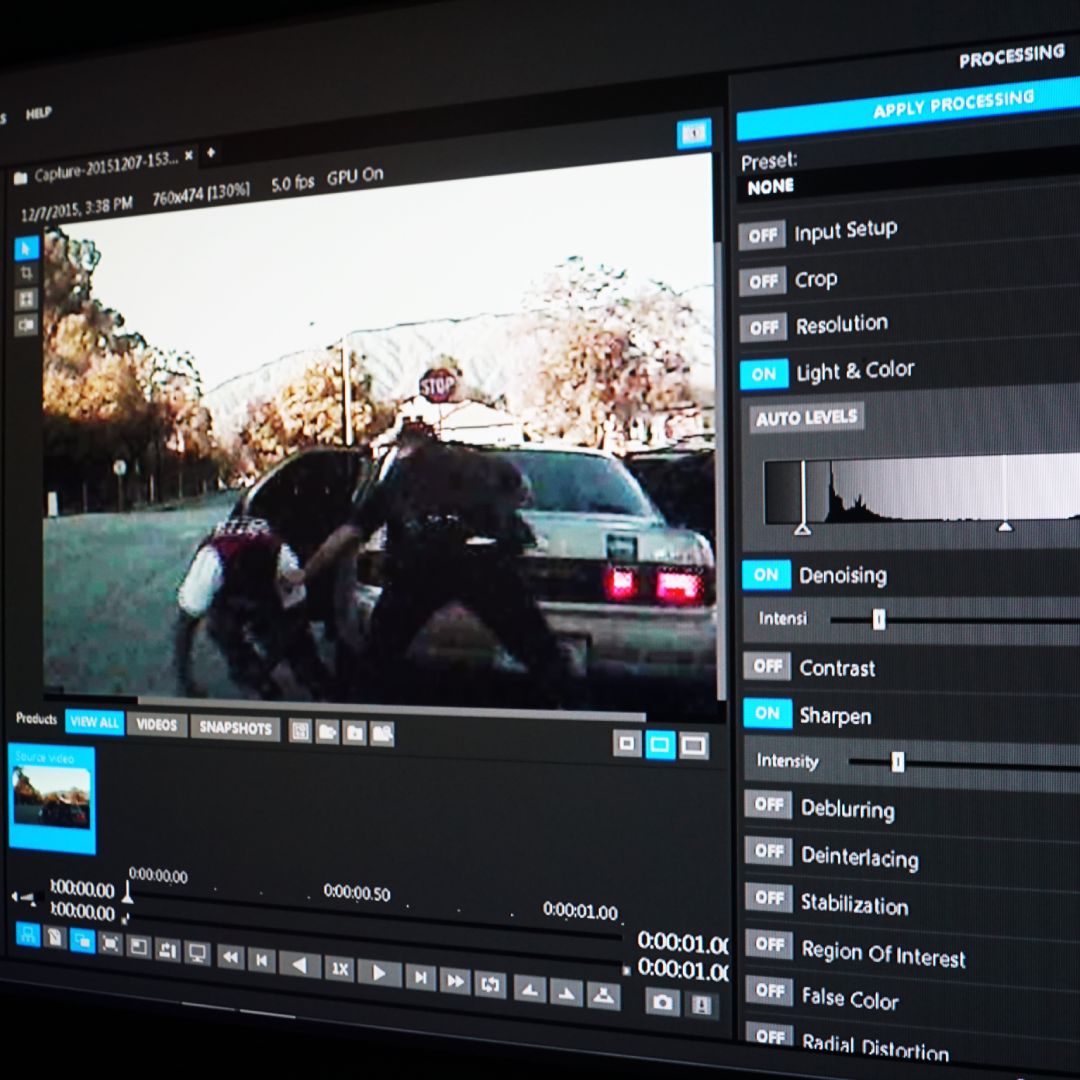The height and width of the screenshot is (1080, 1080).
Task: Select the VIEW ALL tab
Action: 93,722
